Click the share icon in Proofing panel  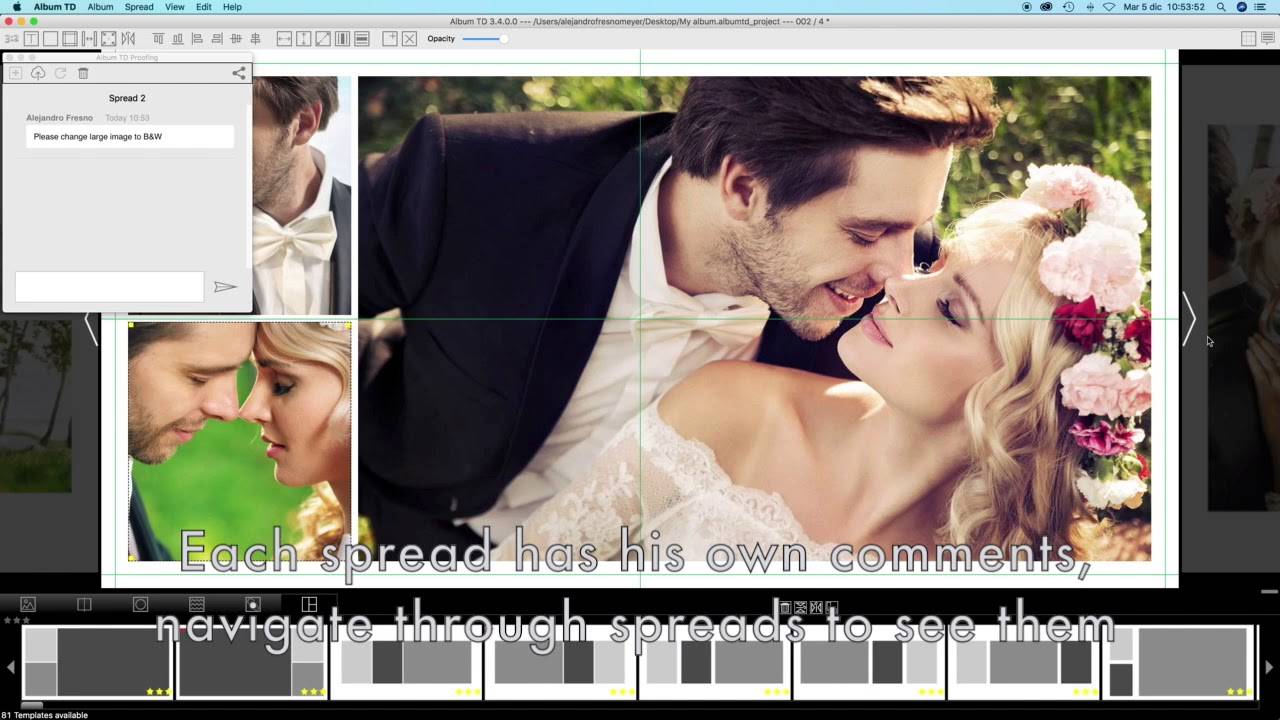[x=238, y=73]
